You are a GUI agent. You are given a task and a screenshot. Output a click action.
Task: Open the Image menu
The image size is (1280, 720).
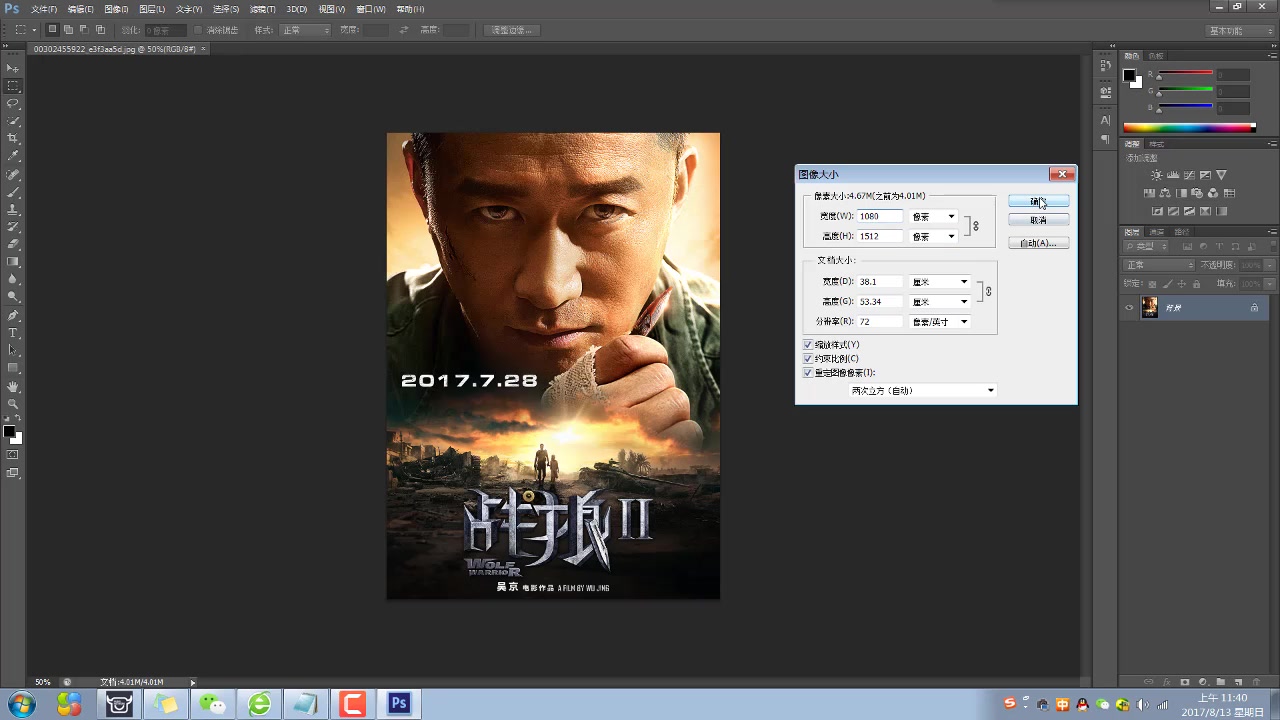117,9
